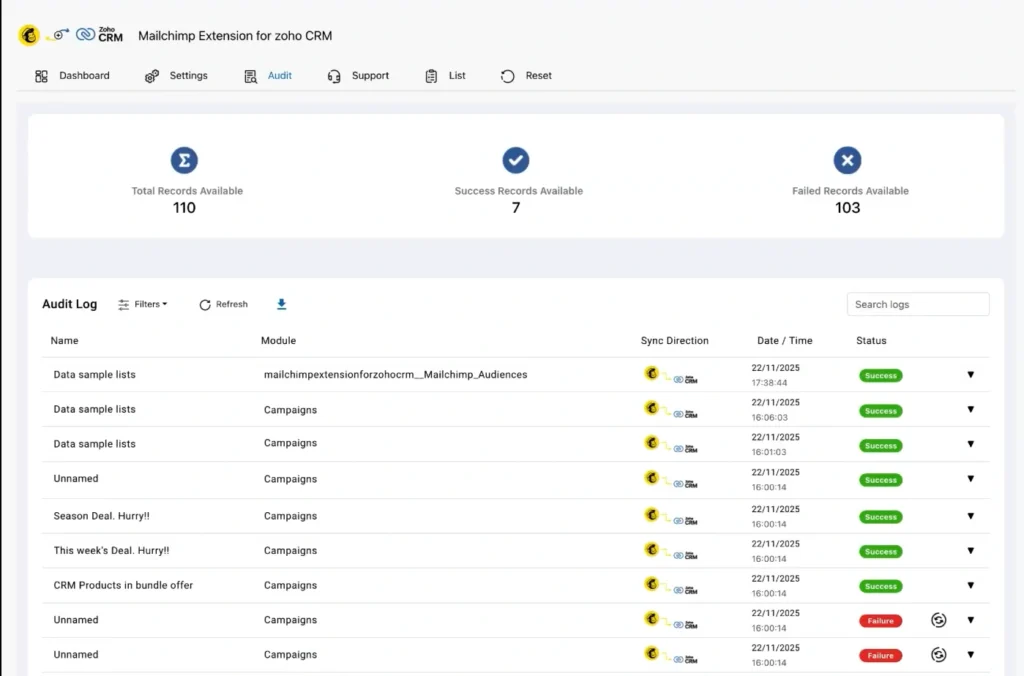Switch to the Dashboard tab
The height and width of the screenshot is (676, 1024).
[x=73, y=75]
